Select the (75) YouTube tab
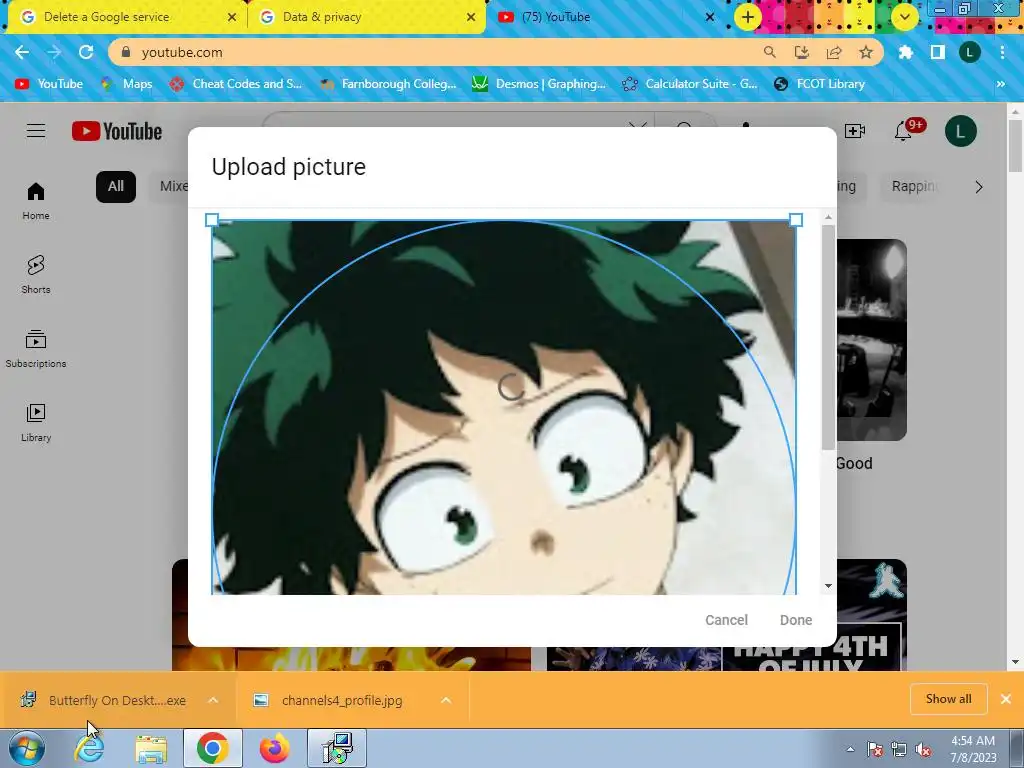The image size is (1024, 768). point(555,17)
